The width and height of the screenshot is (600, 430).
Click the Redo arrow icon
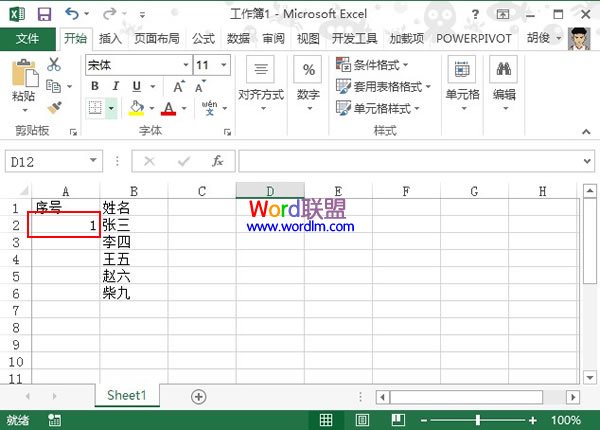click(109, 14)
